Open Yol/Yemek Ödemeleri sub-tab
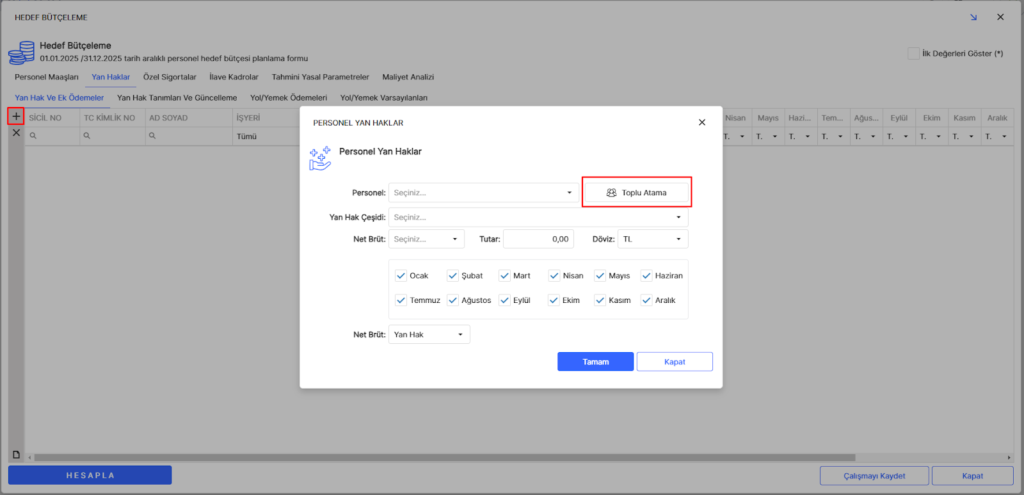Screen dimensions: 1024x495 tap(287, 98)
